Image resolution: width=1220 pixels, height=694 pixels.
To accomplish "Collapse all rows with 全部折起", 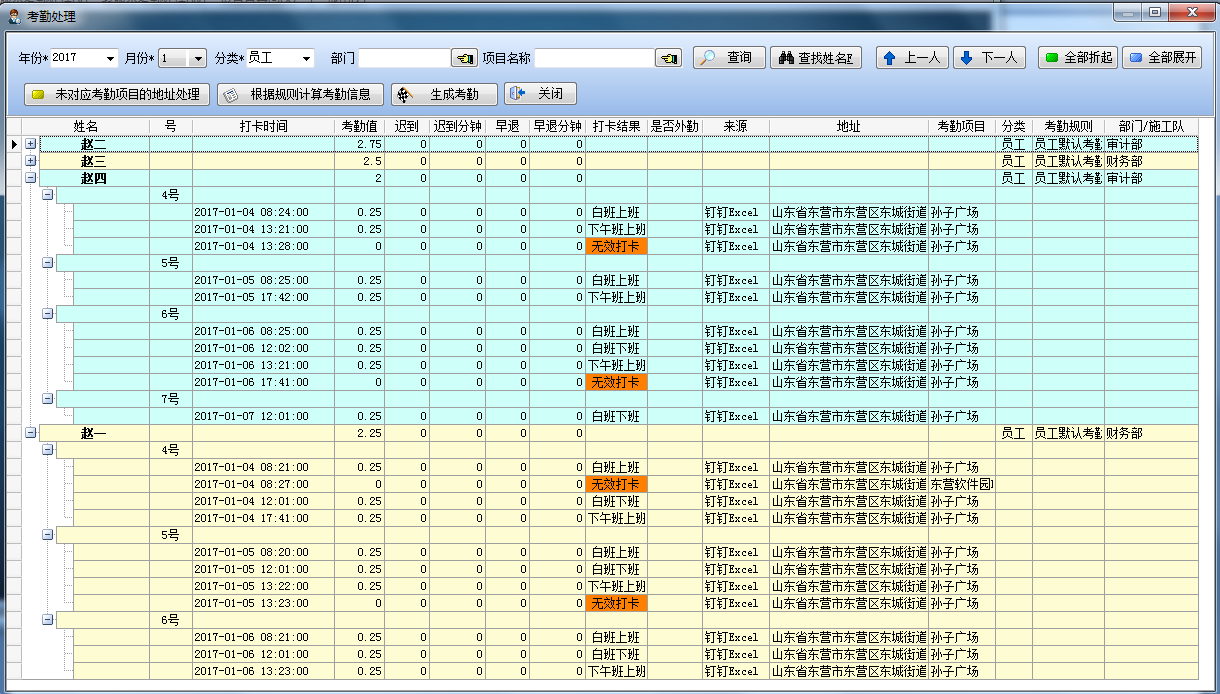I will pyautogui.click(x=1078, y=58).
